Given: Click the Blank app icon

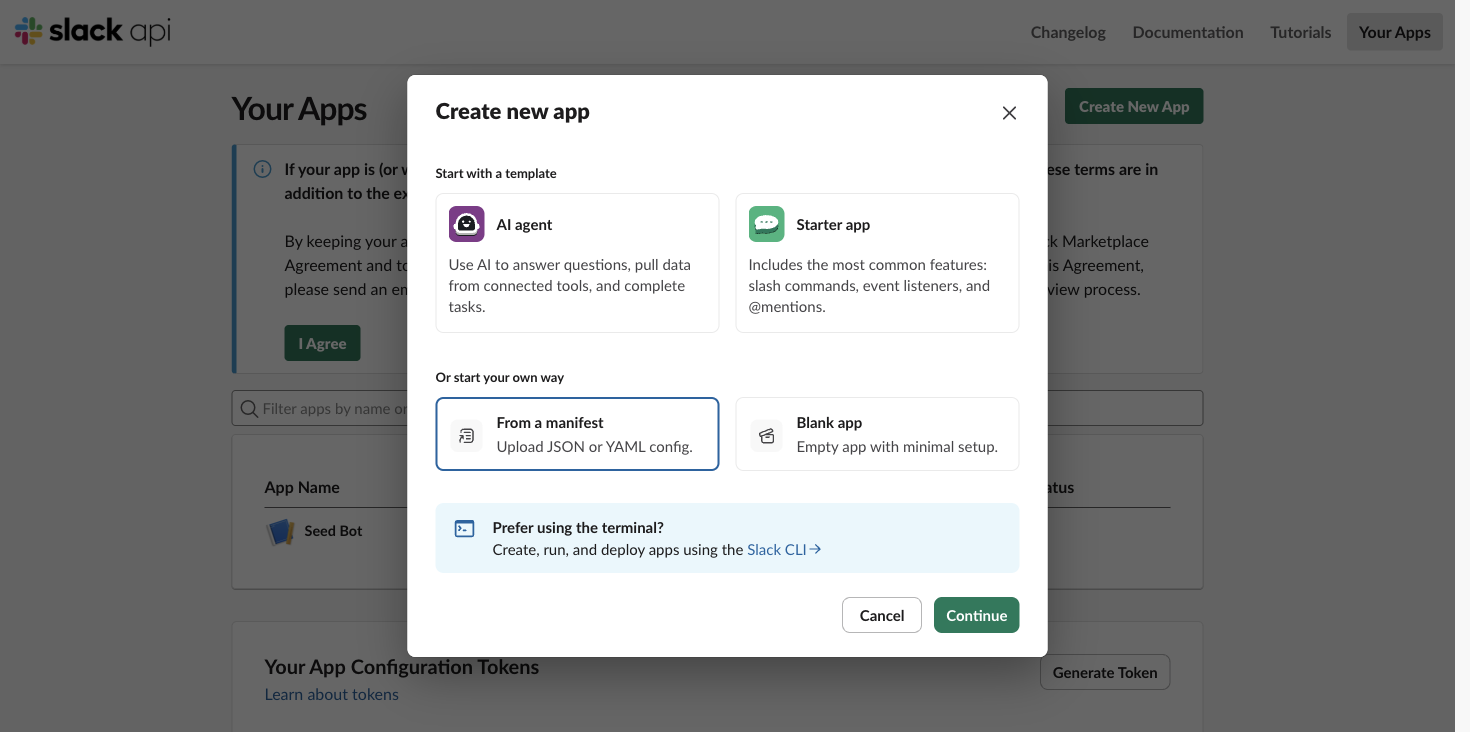Looking at the screenshot, I should click(x=767, y=435).
